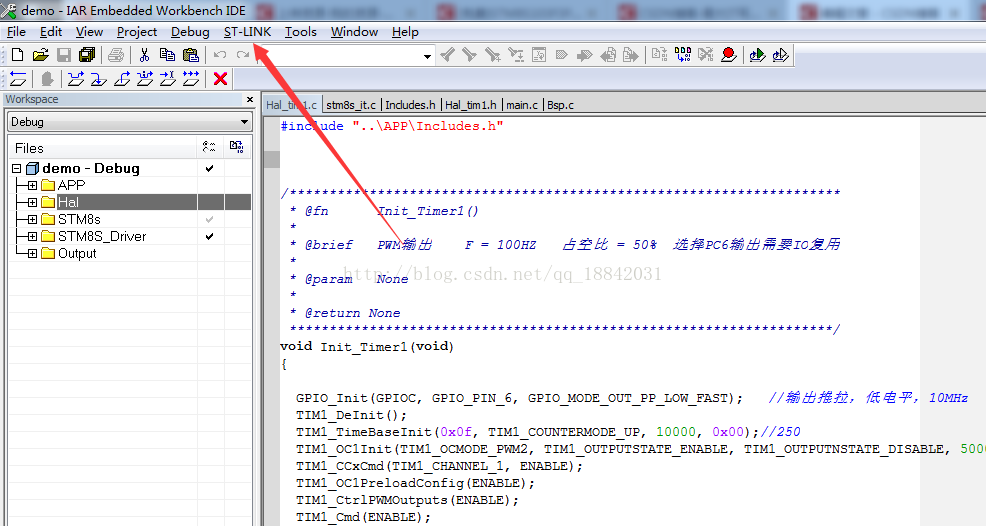This screenshot has height=526, width=986.
Task: Open the Tools menu
Action: pyautogui.click(x=301, y=31)
